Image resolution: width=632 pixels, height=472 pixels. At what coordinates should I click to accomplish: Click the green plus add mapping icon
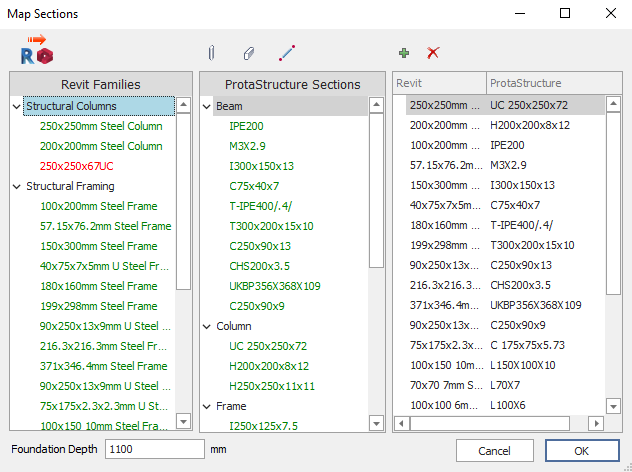click(404, 52)
